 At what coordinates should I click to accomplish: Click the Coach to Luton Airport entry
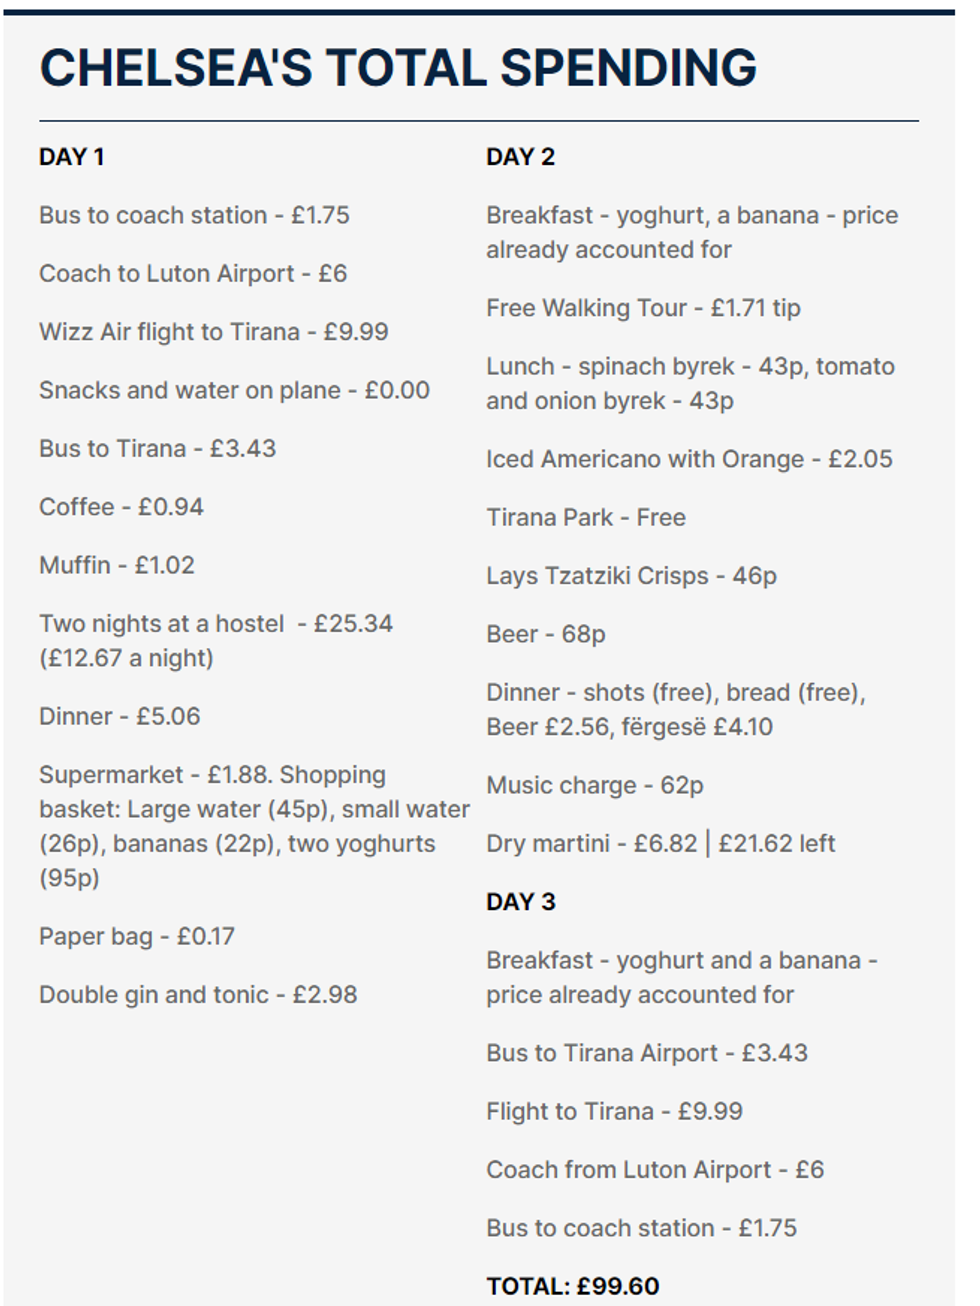click(193, 274)
